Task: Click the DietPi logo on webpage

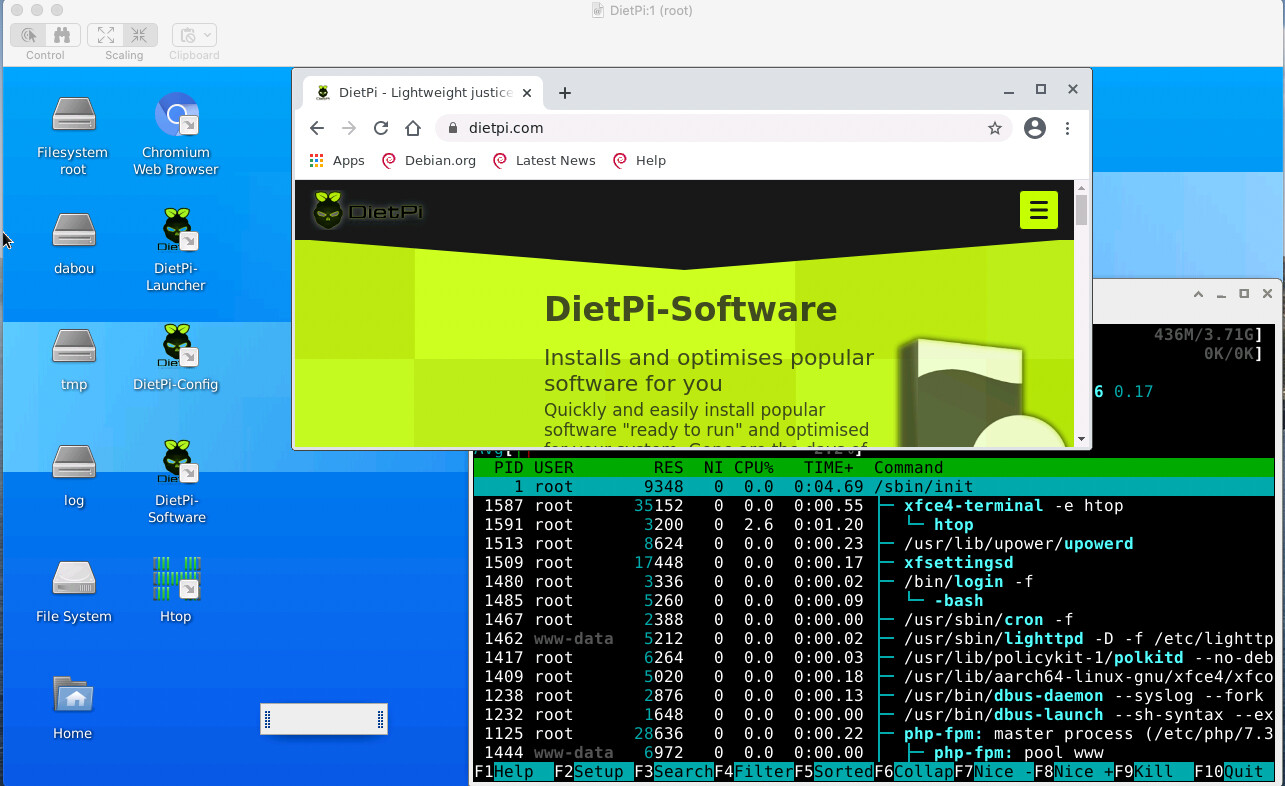Action: point(367,211)
